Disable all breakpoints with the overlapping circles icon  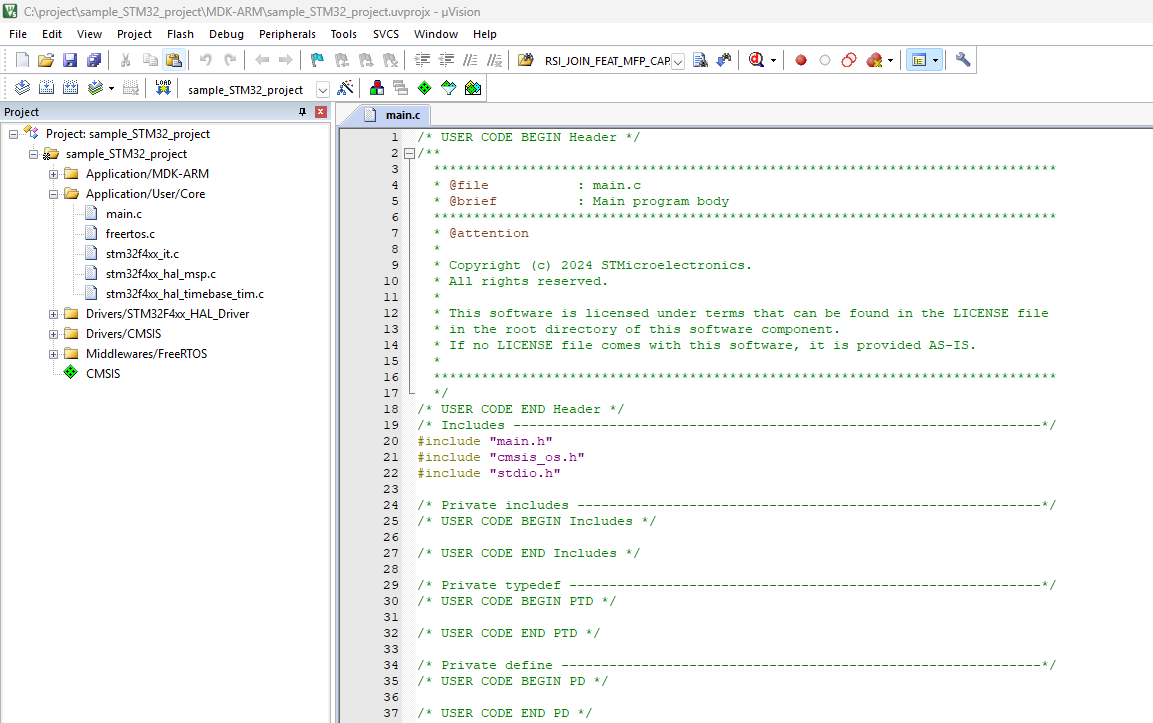849,60
